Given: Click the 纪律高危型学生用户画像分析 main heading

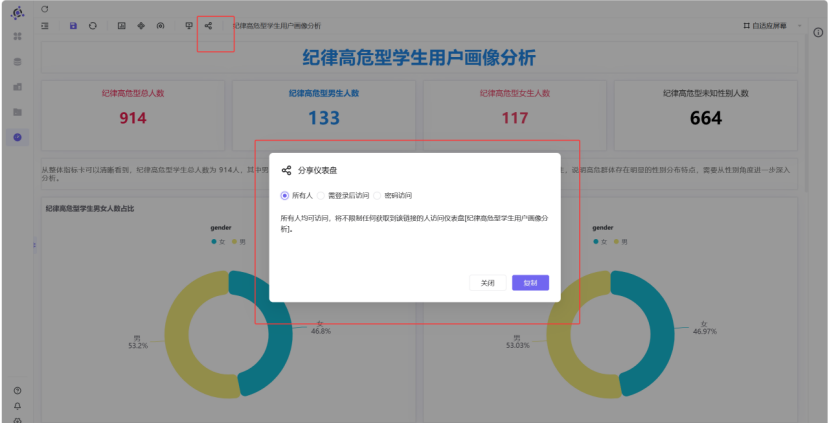Looking at the screenshot, I should coord(419,57).
